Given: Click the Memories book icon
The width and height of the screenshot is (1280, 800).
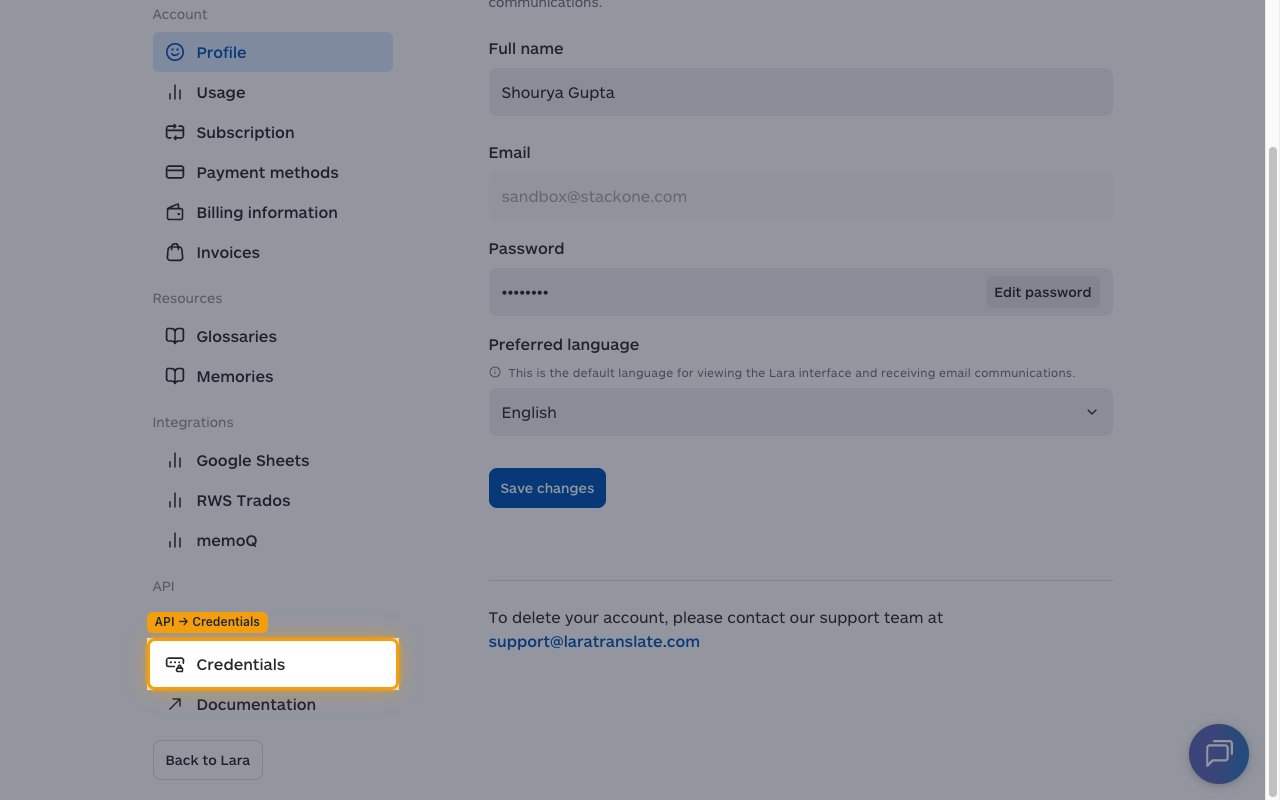Looking at the screenshot, I should (x=175, y=376).
